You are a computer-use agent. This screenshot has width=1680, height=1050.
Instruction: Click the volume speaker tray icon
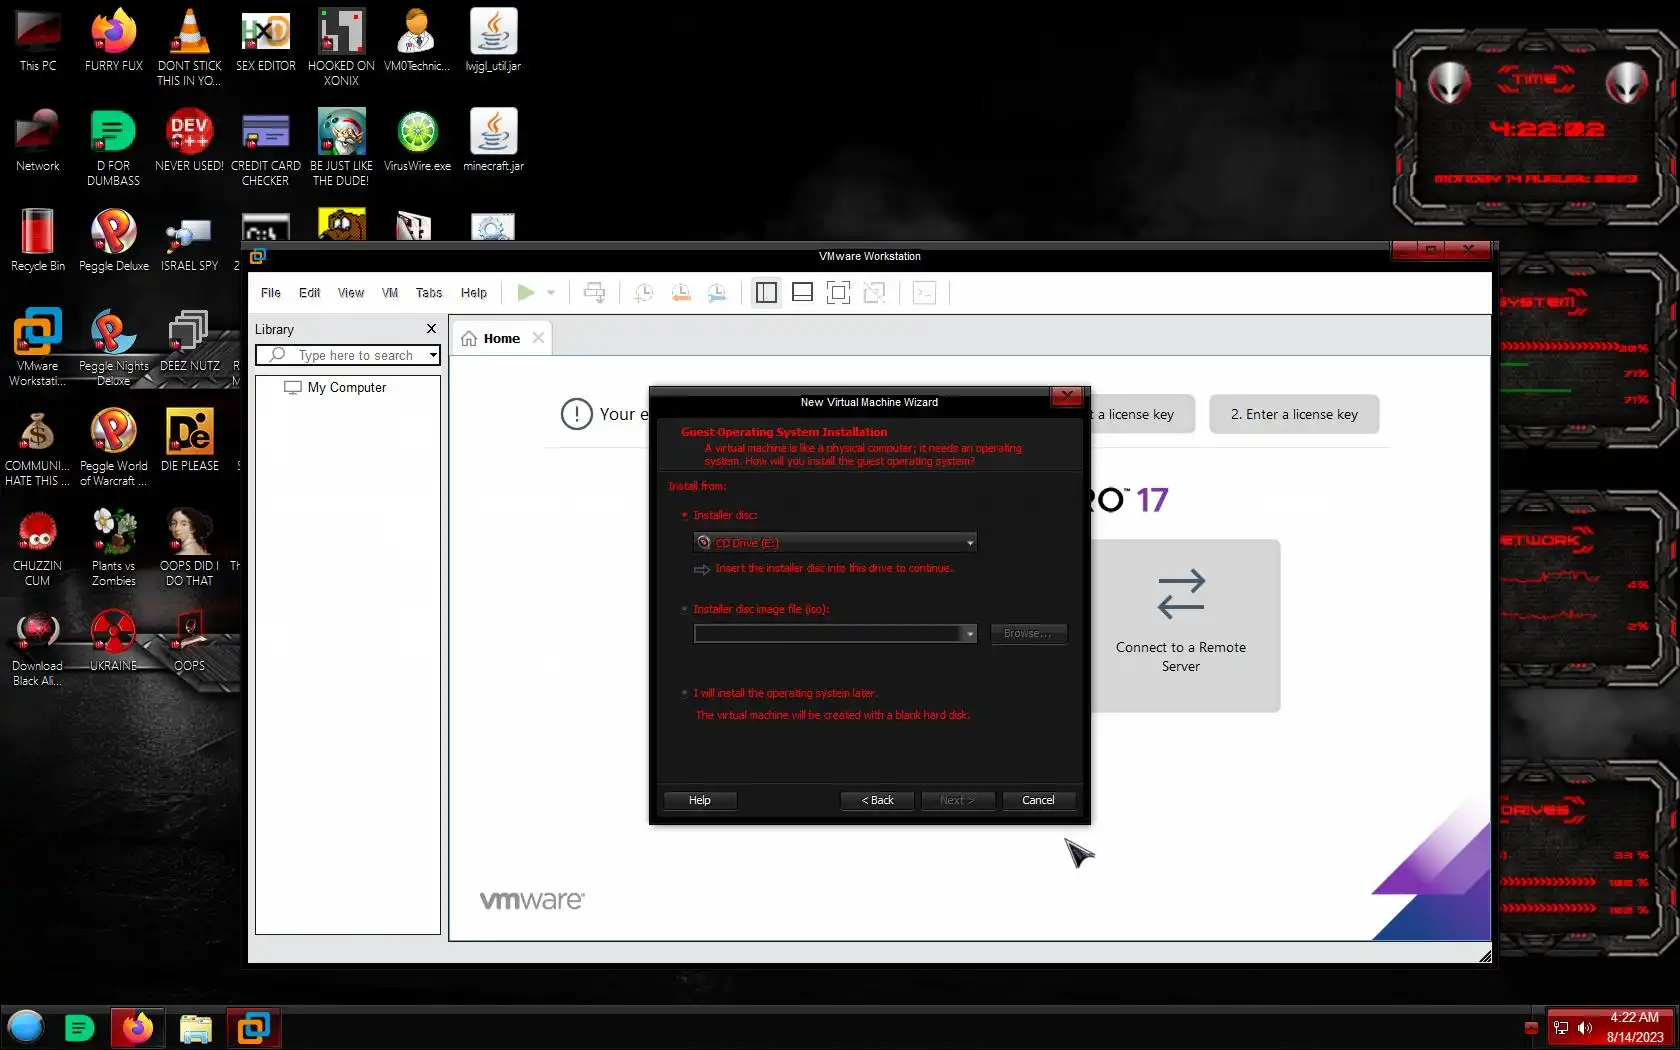click(1585, 1028)
